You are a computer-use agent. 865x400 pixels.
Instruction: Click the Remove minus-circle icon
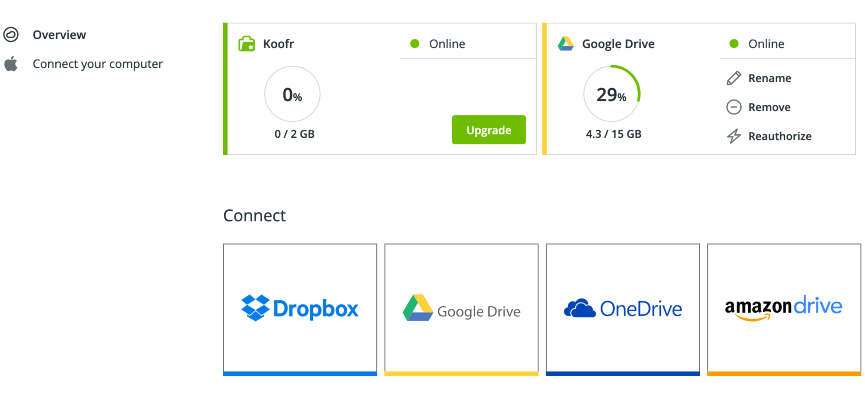734,107
